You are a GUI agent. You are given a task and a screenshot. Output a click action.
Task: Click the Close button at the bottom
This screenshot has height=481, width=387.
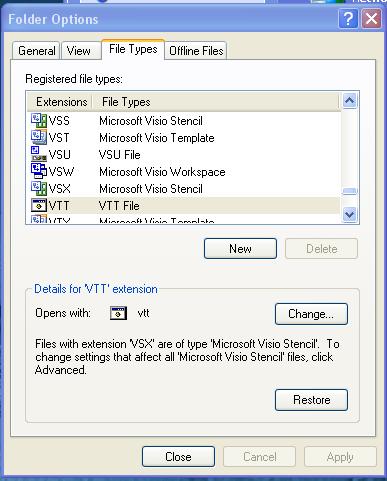pos(178,457)
